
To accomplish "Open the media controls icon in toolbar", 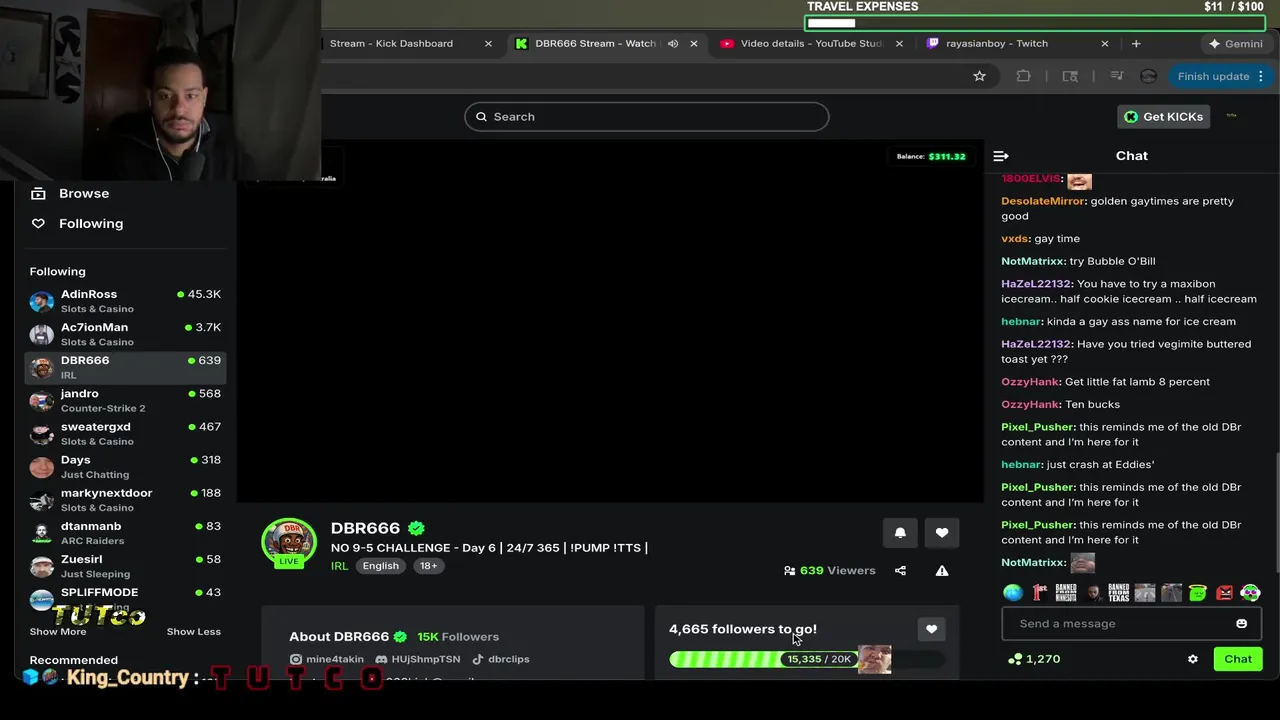I will [x=1117, y=76].
